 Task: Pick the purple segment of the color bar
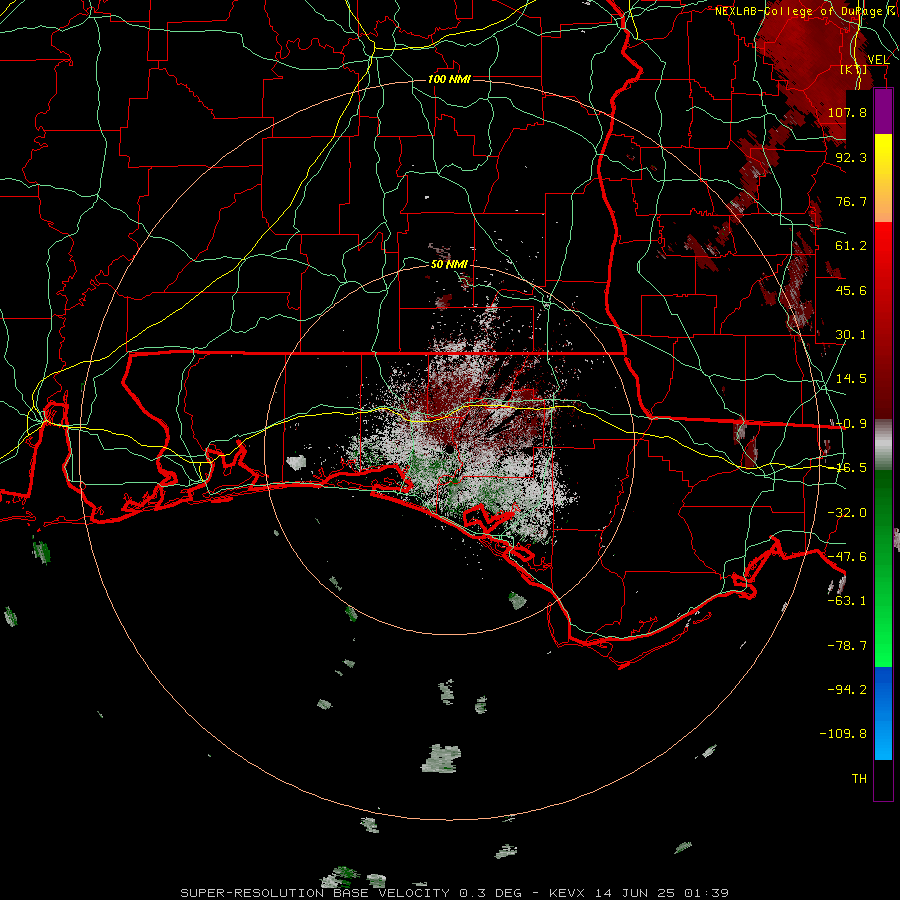[x=883, y=111]
